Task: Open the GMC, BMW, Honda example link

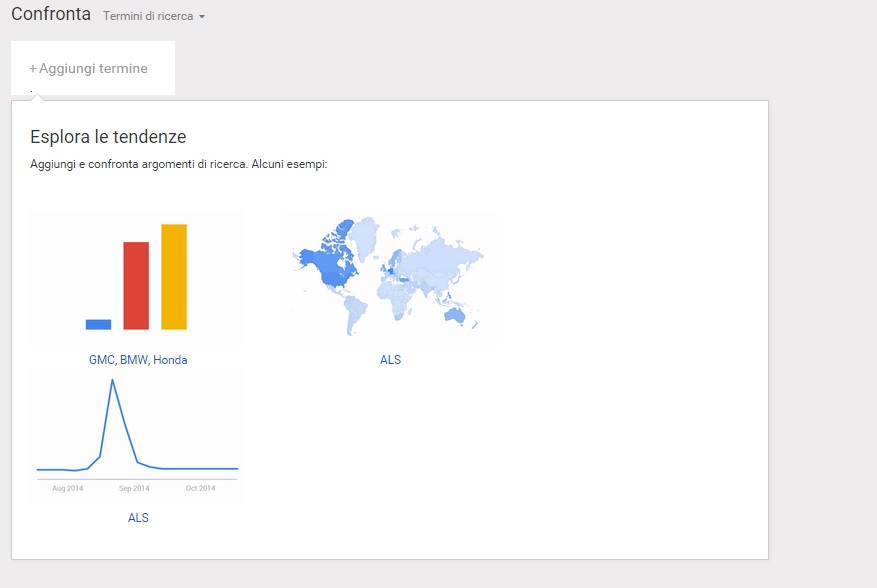Action: tap(138, 360)
